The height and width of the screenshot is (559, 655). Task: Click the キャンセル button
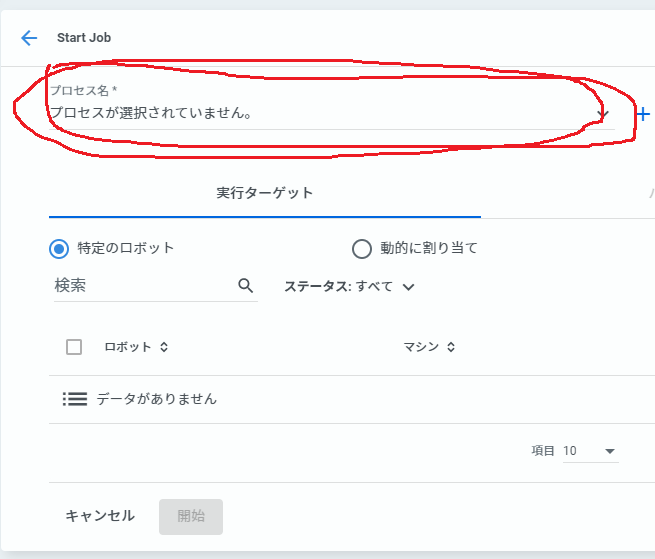click(x=100, y=516)
